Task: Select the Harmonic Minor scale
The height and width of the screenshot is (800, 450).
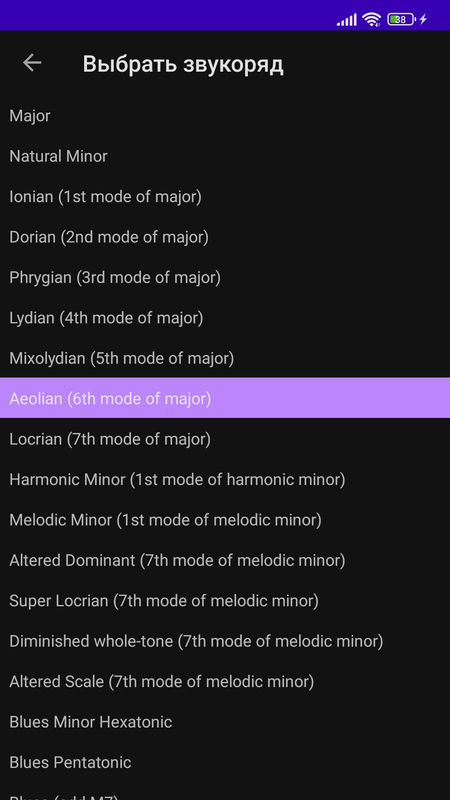Action: pyautogui.click(x=225, y=480)
